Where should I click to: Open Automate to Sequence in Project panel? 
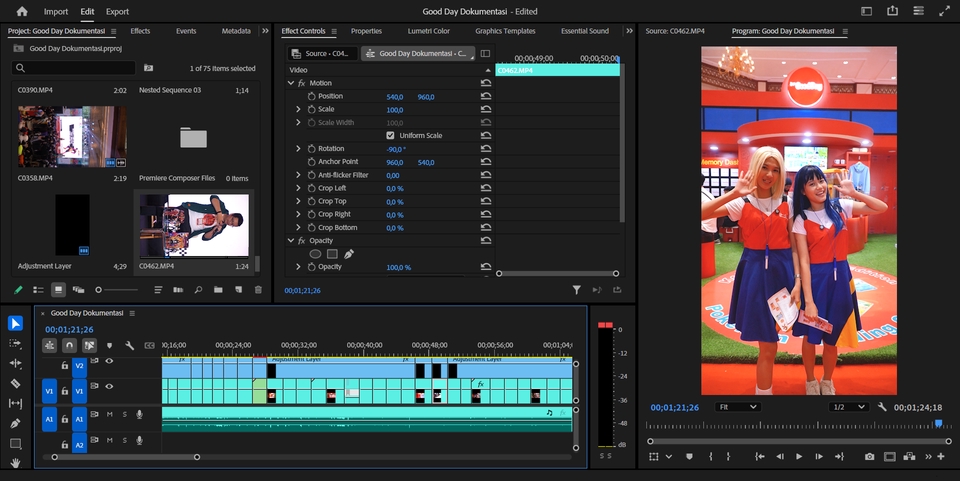178,289
